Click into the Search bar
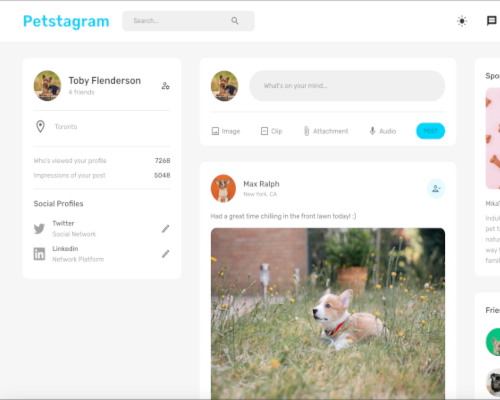The width and height of the screenshot is (500, 400). (x=188, y=21)
